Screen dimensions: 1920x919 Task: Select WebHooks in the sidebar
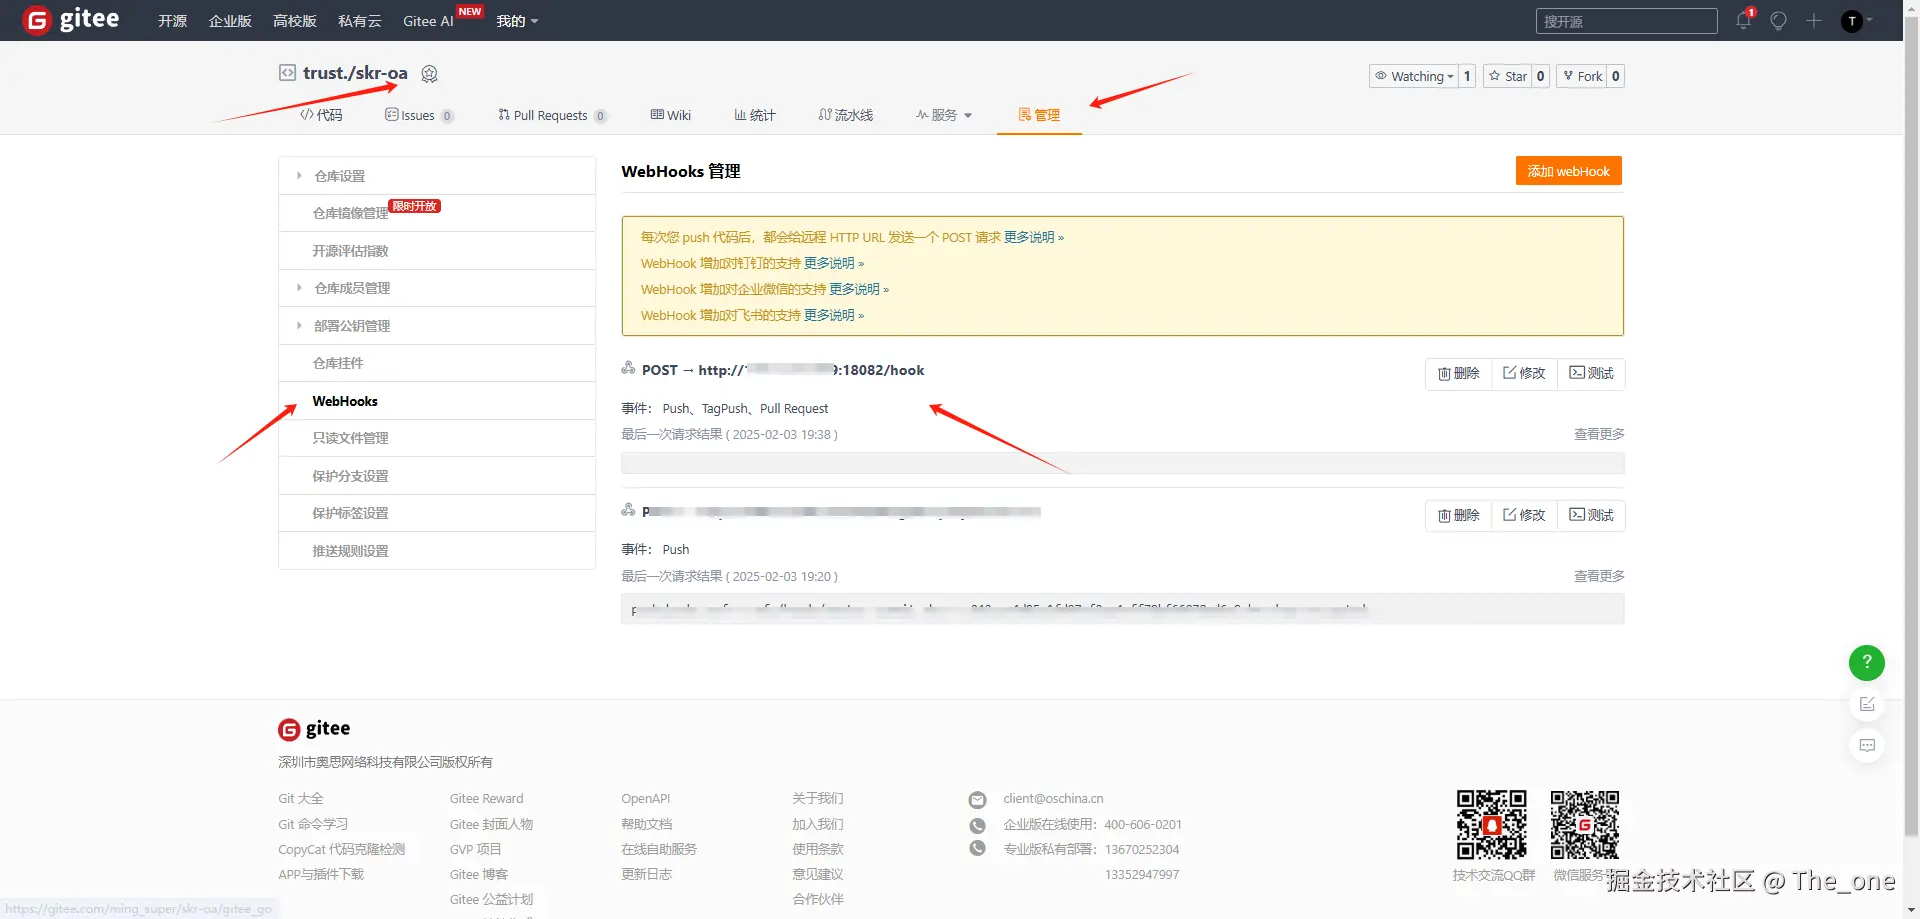coord(437,401)
